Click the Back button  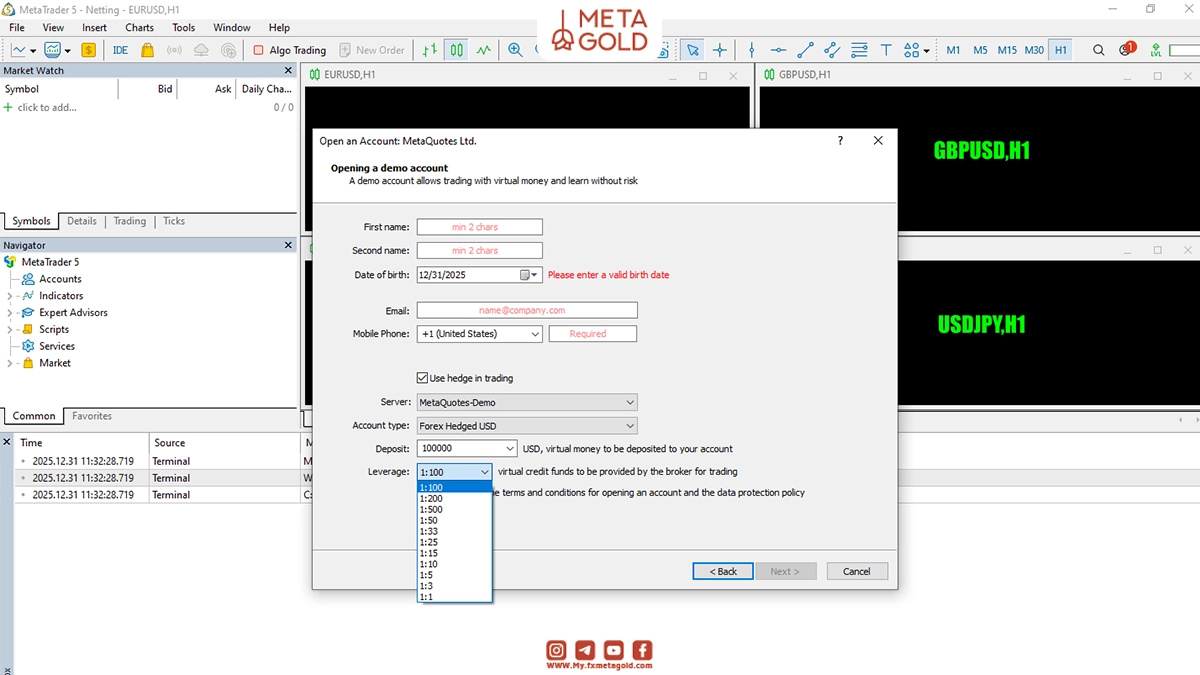coord(723,571)
